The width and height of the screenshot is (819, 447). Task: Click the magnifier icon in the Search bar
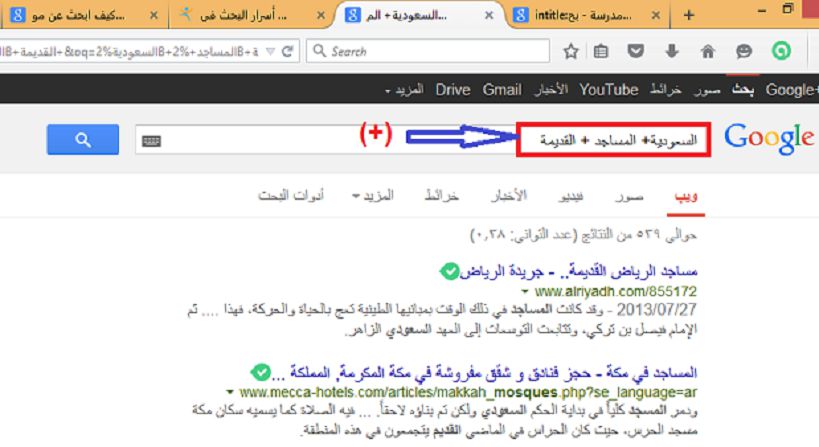click(x=319, y=51)
